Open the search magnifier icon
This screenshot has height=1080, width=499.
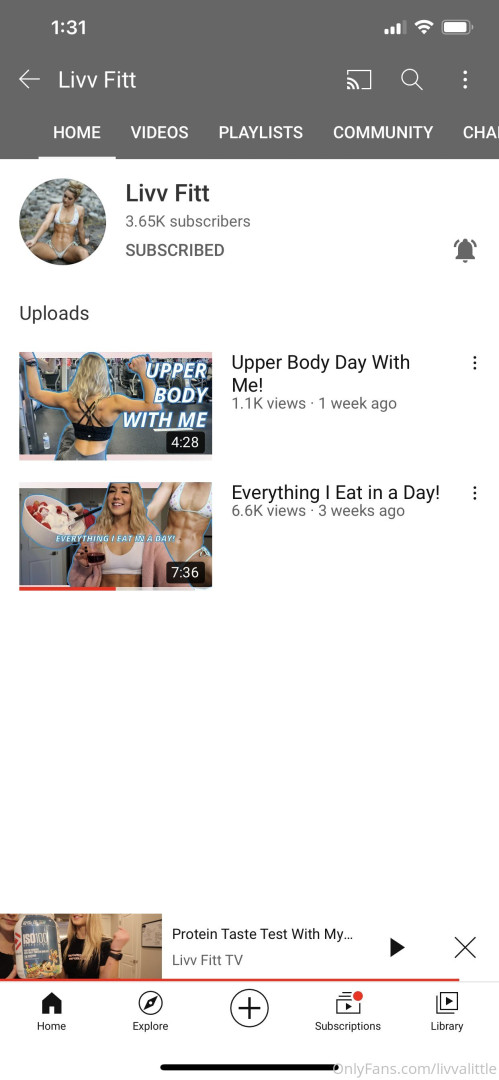[411, 80]
